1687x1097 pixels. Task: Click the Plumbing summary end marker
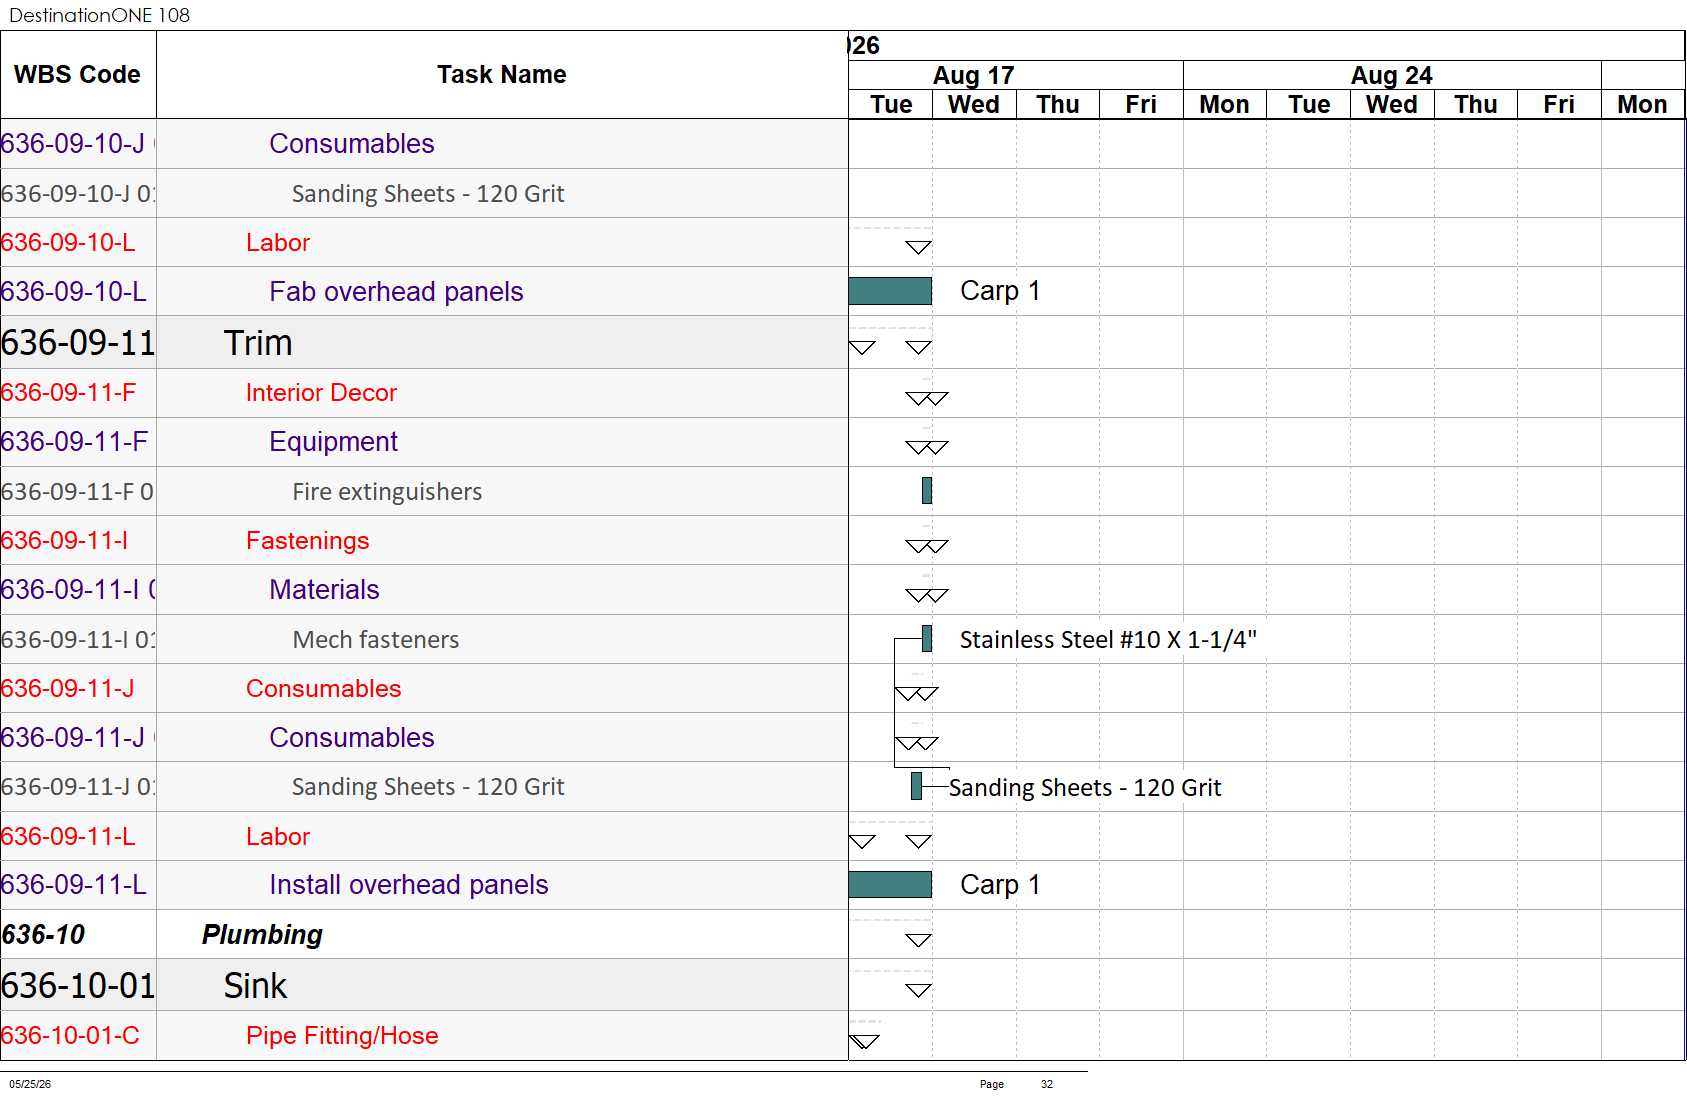[x=918, y=940]
